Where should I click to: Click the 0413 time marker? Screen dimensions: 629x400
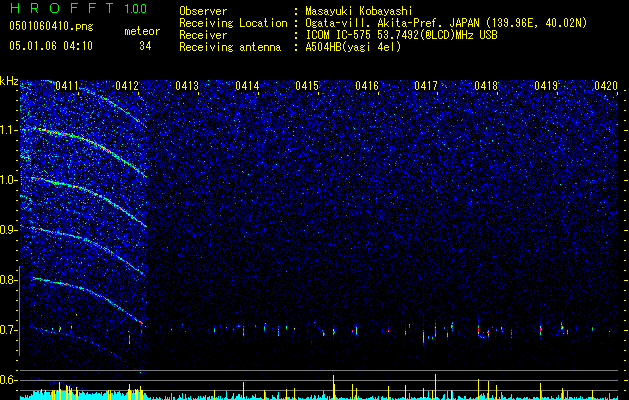coord(187,85)
